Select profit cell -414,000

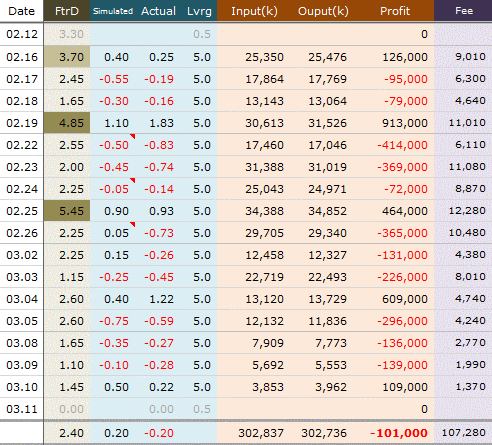(402, 145)
